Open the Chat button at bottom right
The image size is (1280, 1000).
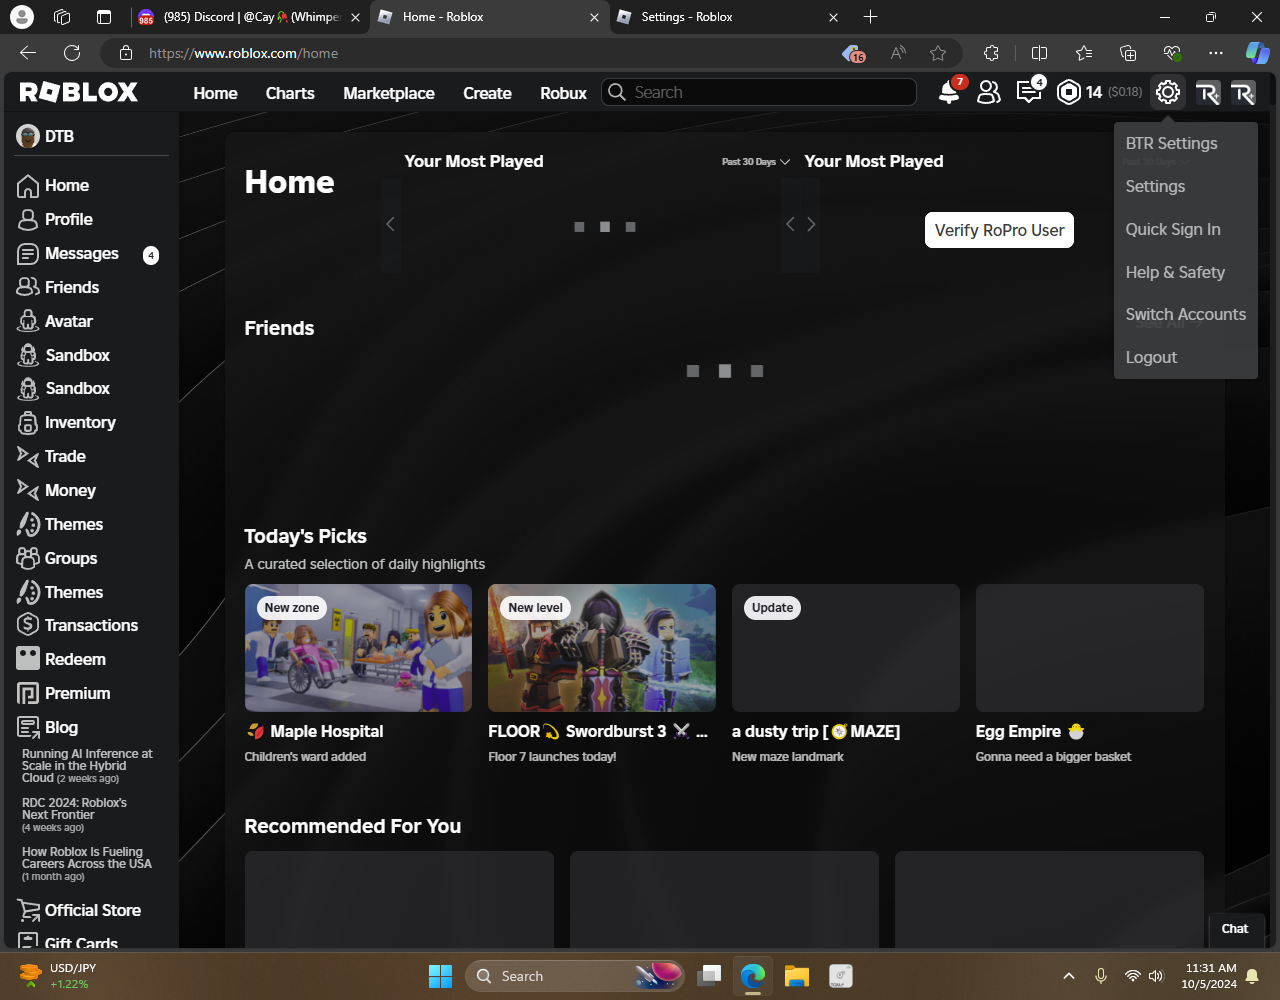click(x=1235, y=929)
